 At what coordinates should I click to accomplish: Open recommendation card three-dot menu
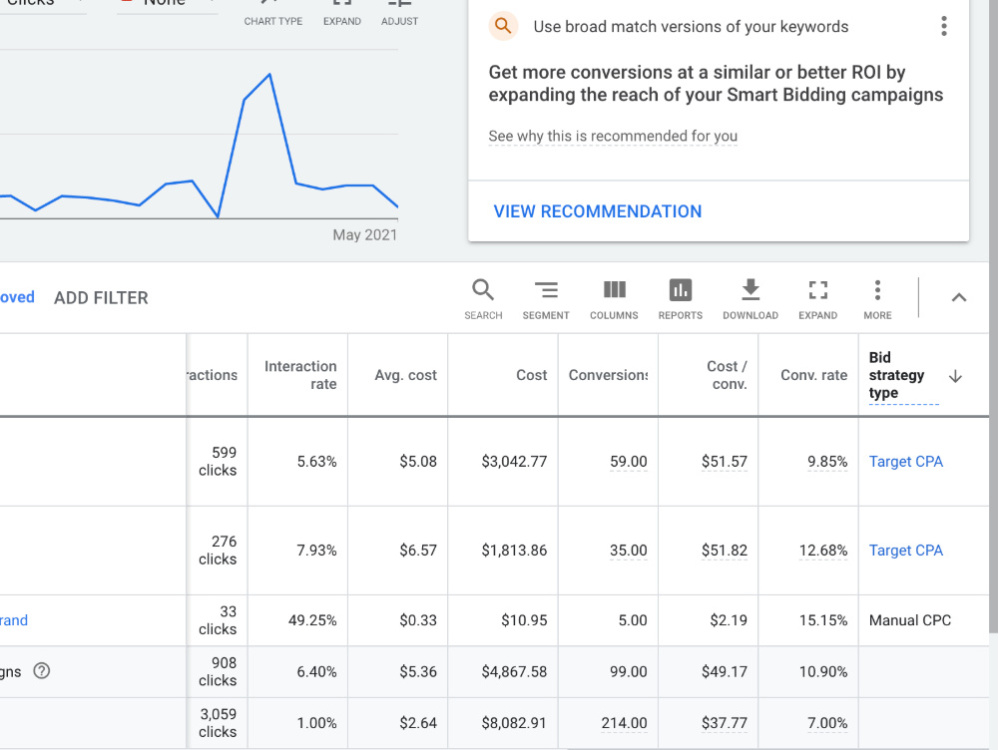click(944, 26)
